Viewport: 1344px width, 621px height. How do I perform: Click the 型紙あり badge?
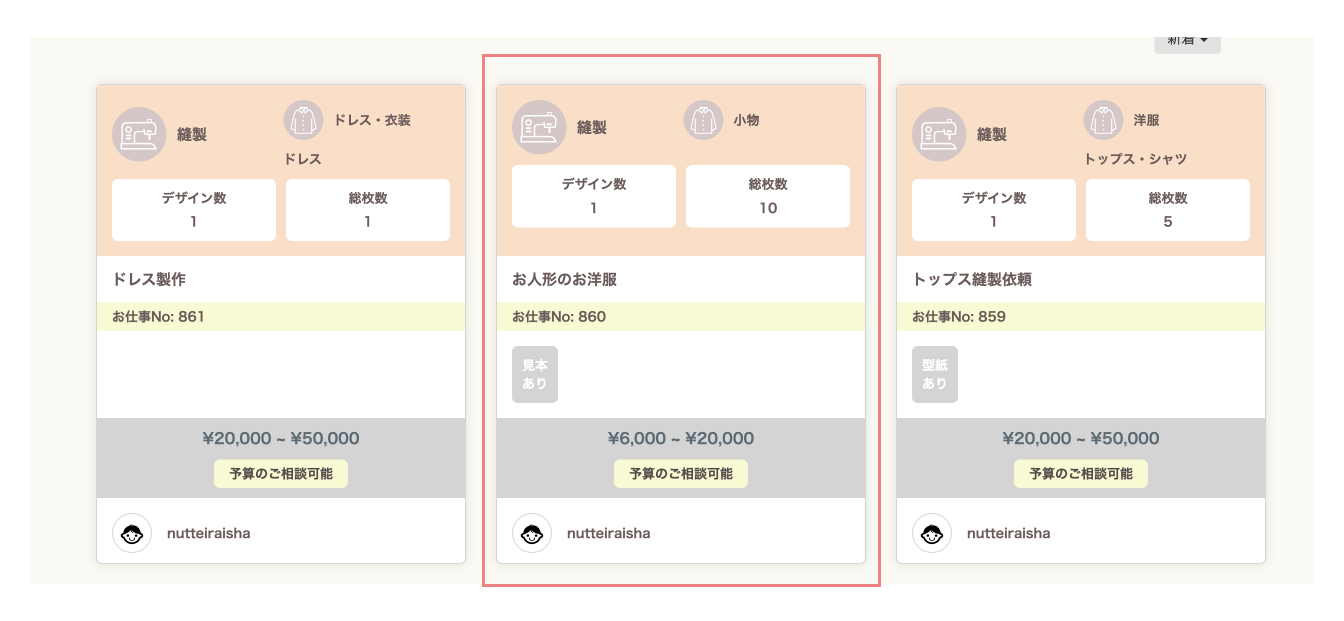935,374
